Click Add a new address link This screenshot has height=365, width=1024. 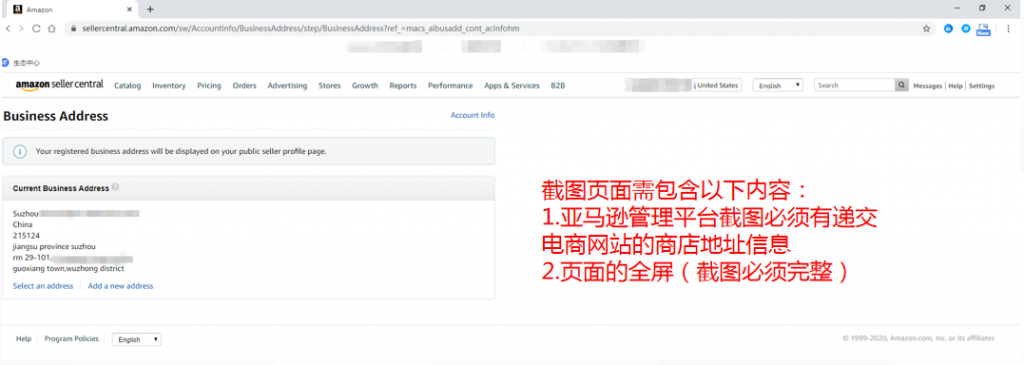click(x=121, y=286)
